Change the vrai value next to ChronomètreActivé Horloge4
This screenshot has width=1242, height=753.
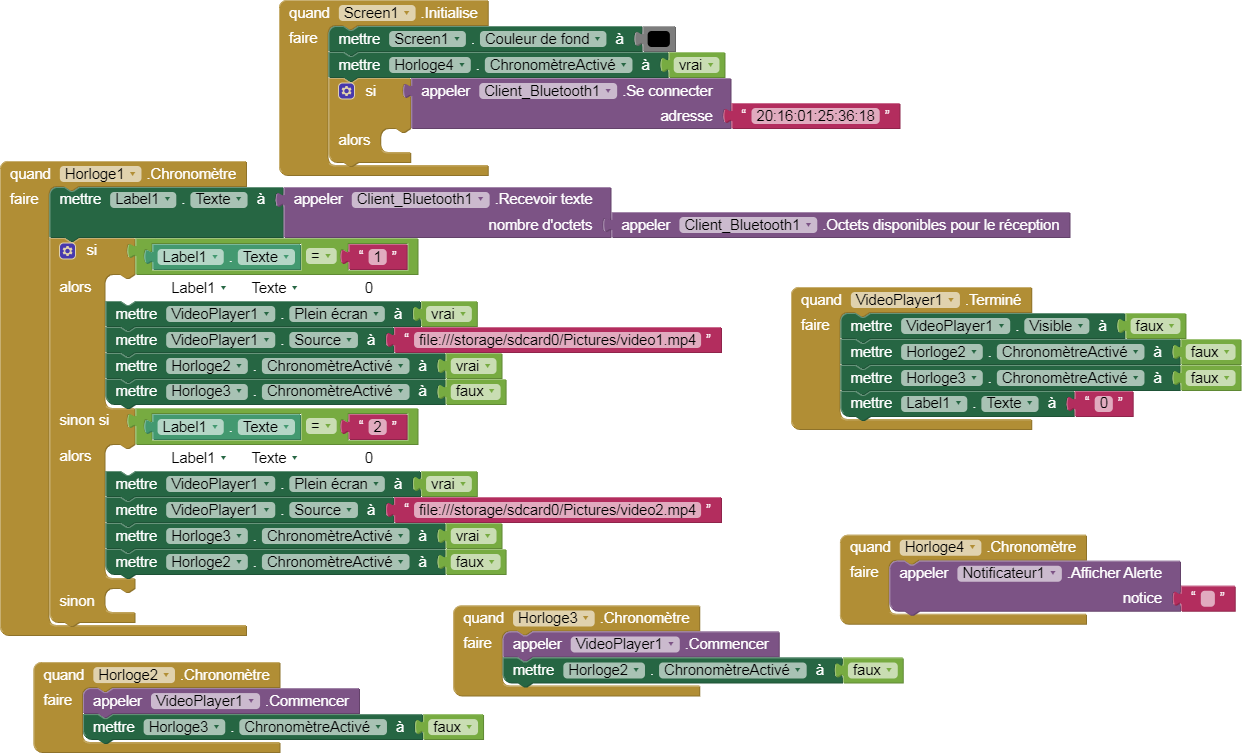coord(693,64)
